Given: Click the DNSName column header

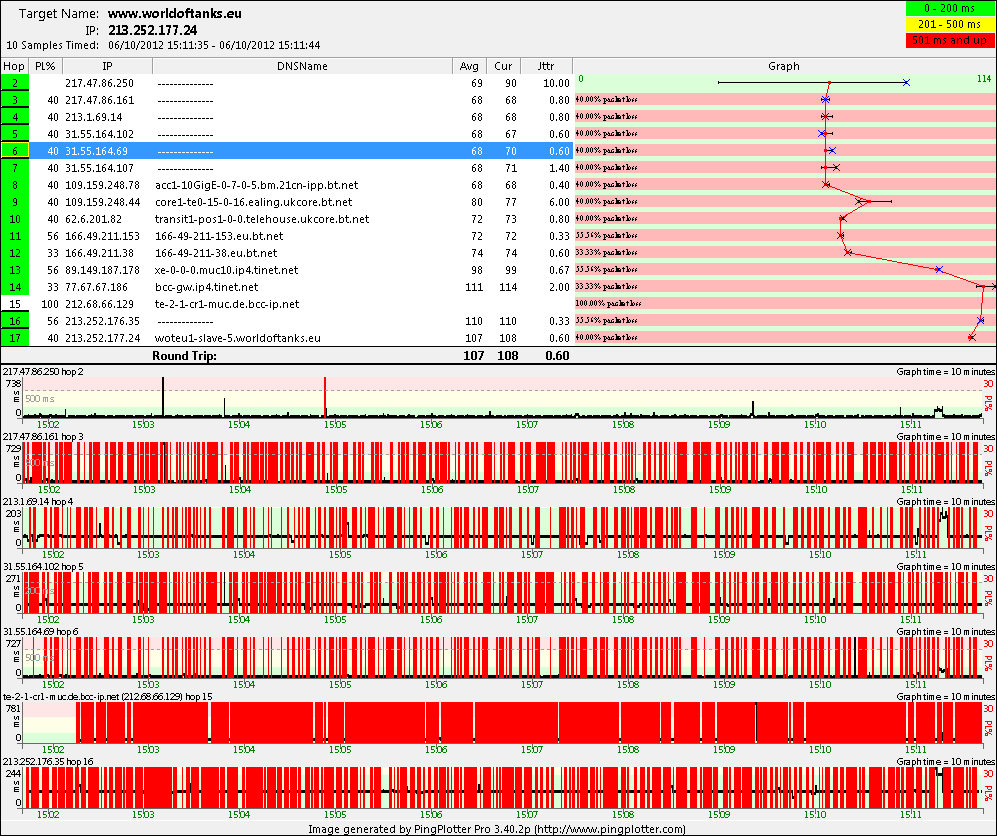Looking at the screenshot, I should [x=302, y=66].
